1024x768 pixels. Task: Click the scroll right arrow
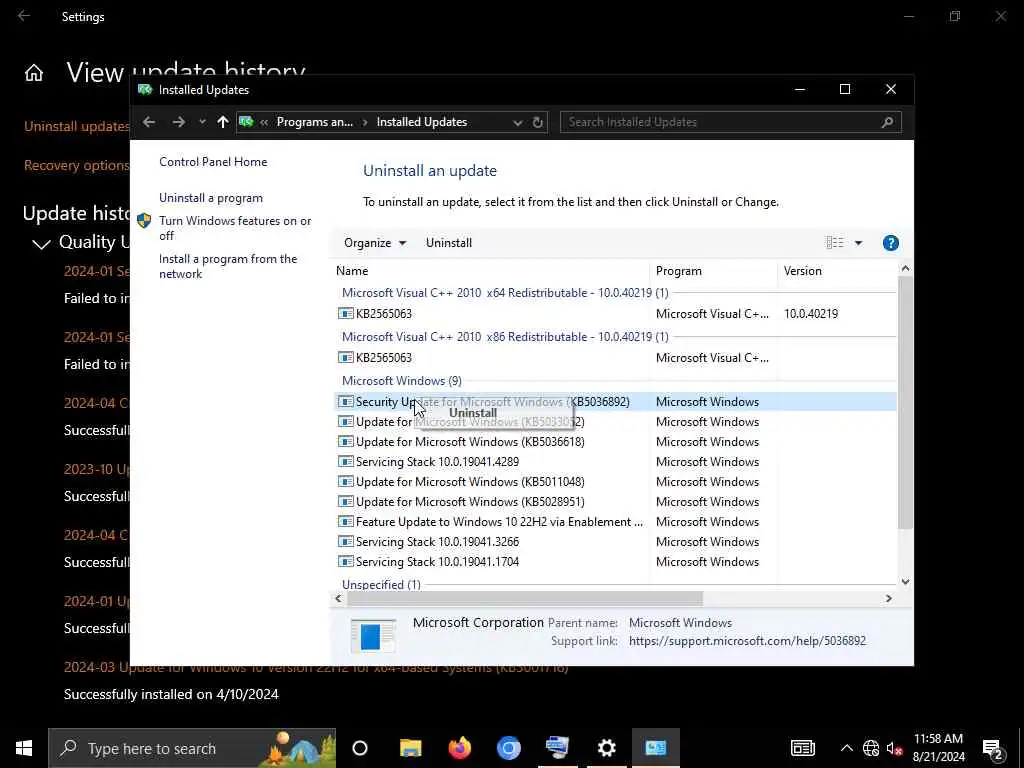coord(888,599)
